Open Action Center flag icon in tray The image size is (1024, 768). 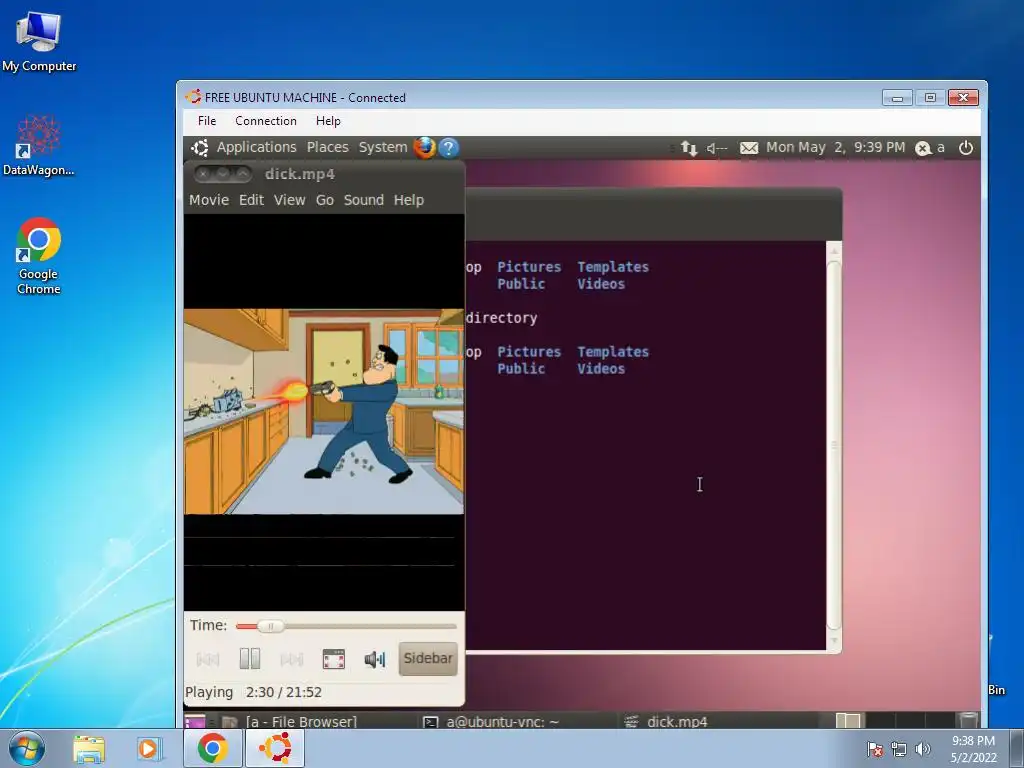(x=874, y=749)
